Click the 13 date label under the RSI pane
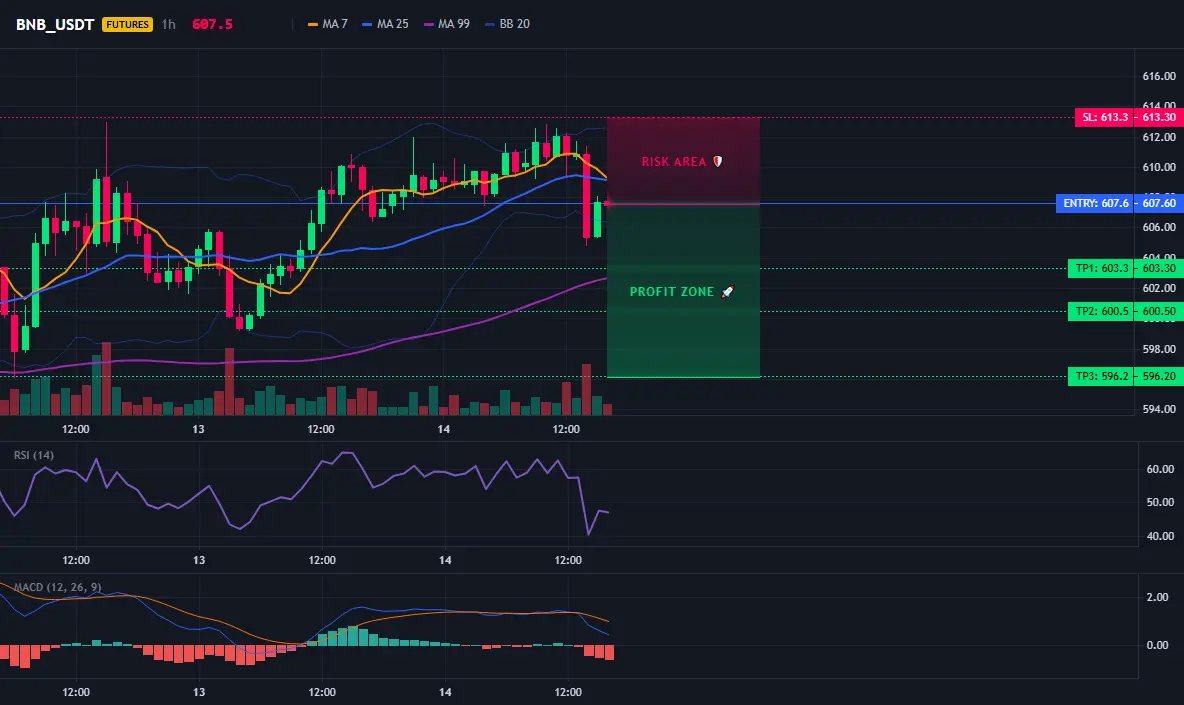Screen dimensions: 1184x705 [199, 560]
